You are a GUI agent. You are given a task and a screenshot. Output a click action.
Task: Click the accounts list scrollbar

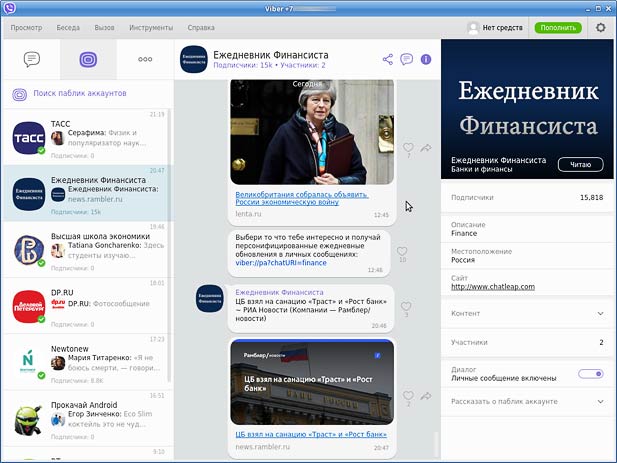click(x=170, y=244)
